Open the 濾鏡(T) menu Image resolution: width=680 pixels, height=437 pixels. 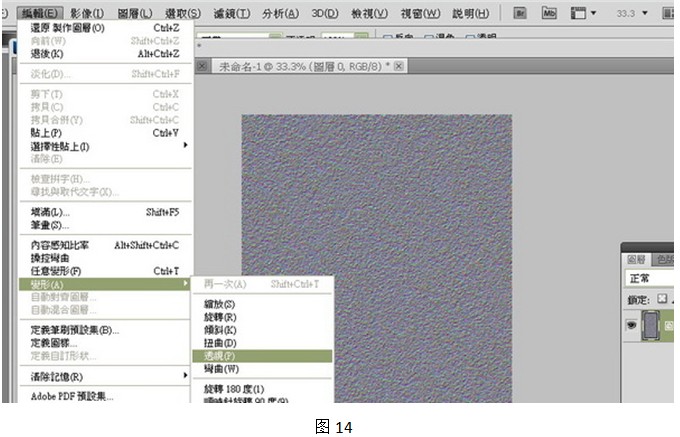pyautogui.click(x=232, y=13)
